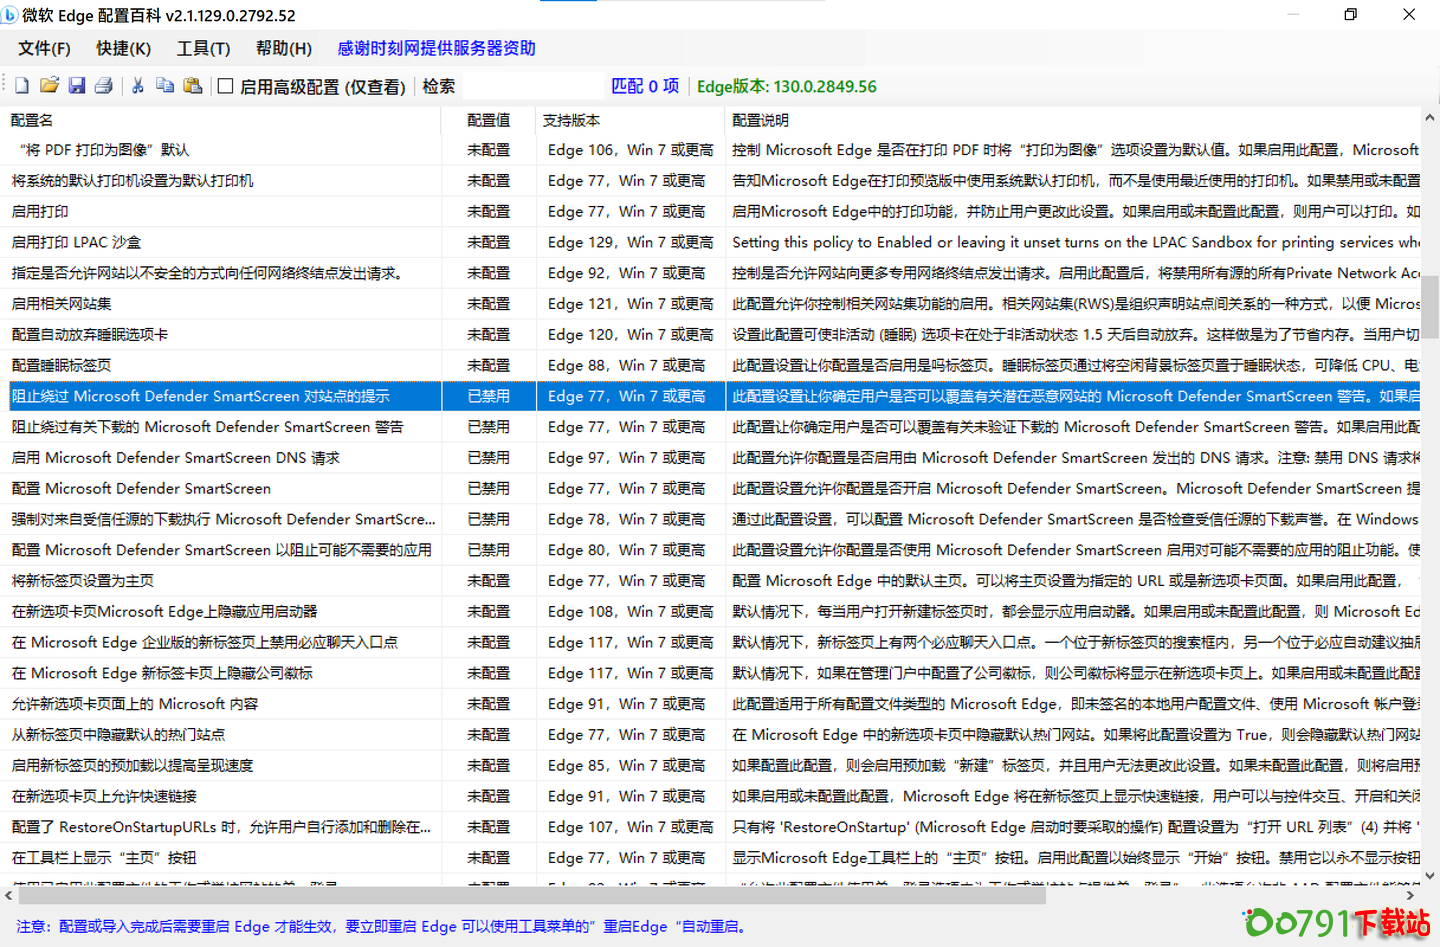Click description cell of 配置睡眠标签页 row
Image resolution: width=1440 pixels, height=947 pixels.
1075,366
